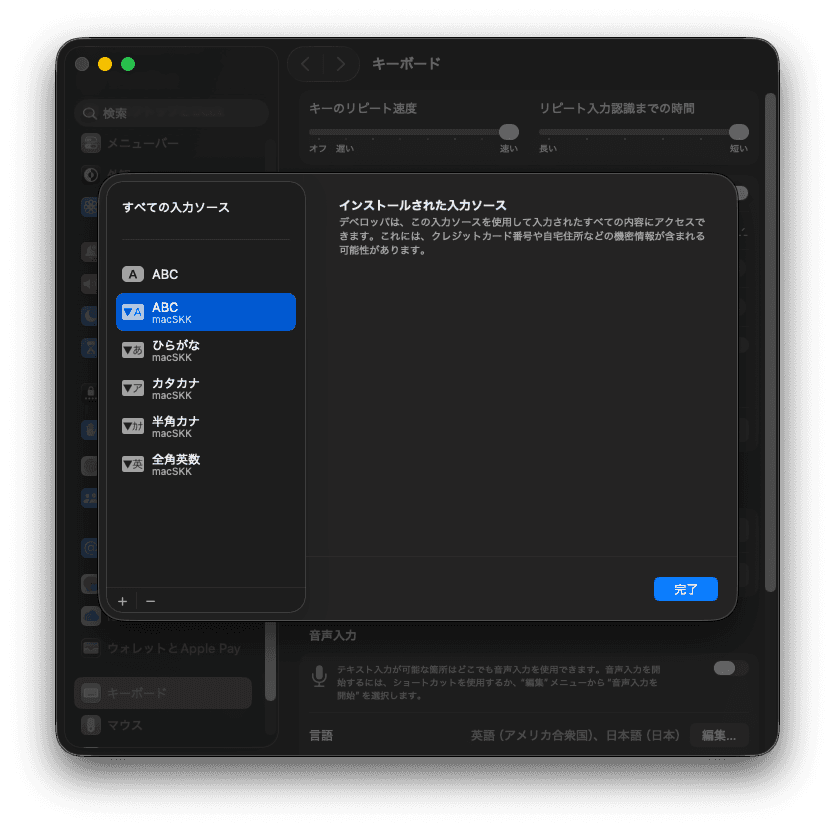
Task: Select カタカナ macSKK input source
Action: pos(206,388)
